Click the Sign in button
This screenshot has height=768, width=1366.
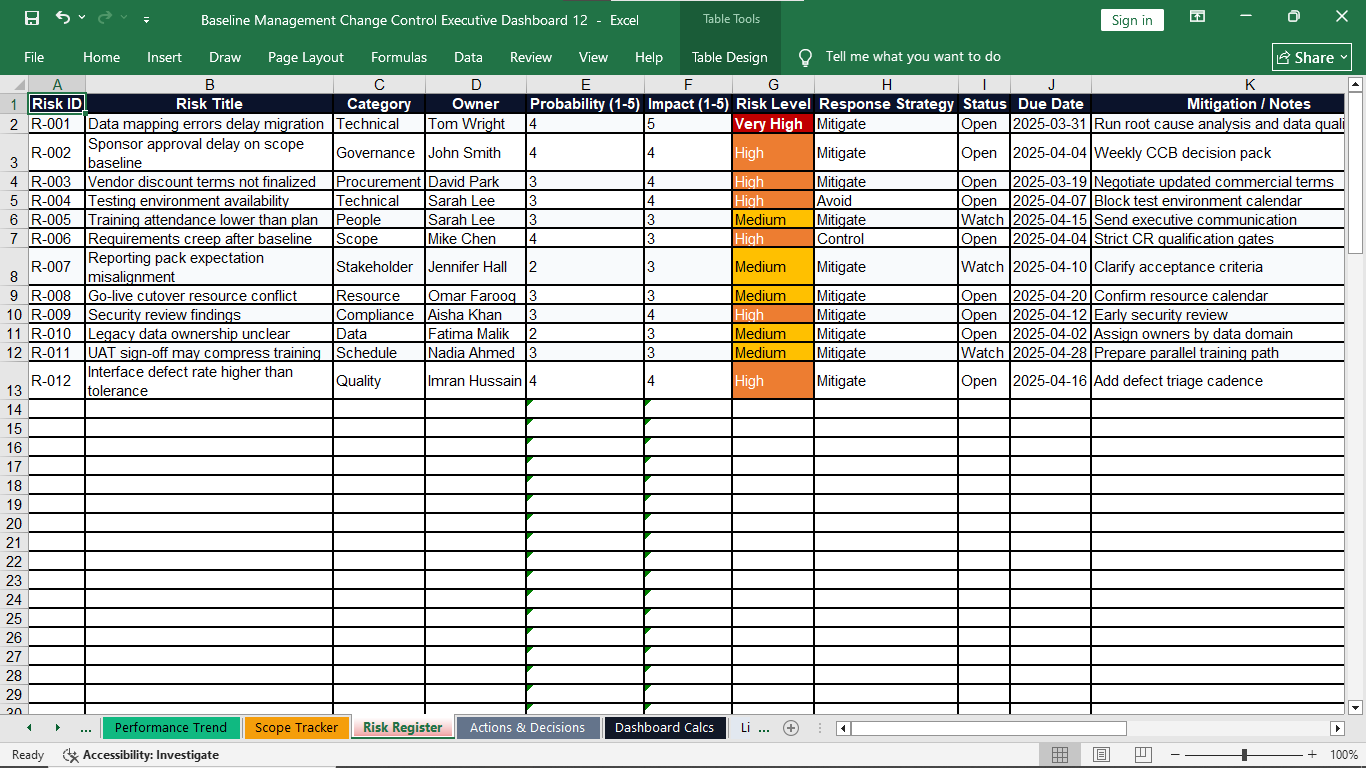1132,20
